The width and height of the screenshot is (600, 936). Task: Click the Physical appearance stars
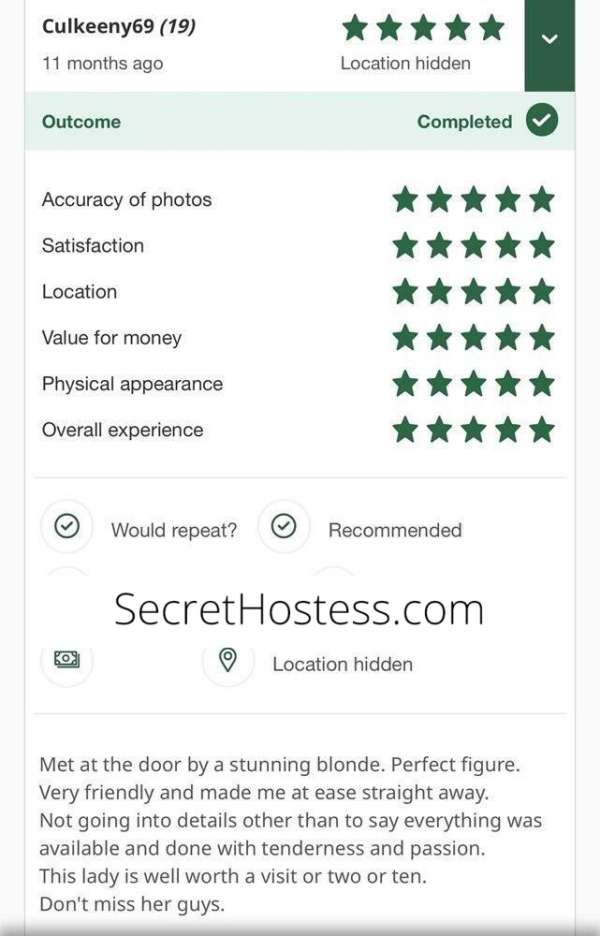point(473,383)
